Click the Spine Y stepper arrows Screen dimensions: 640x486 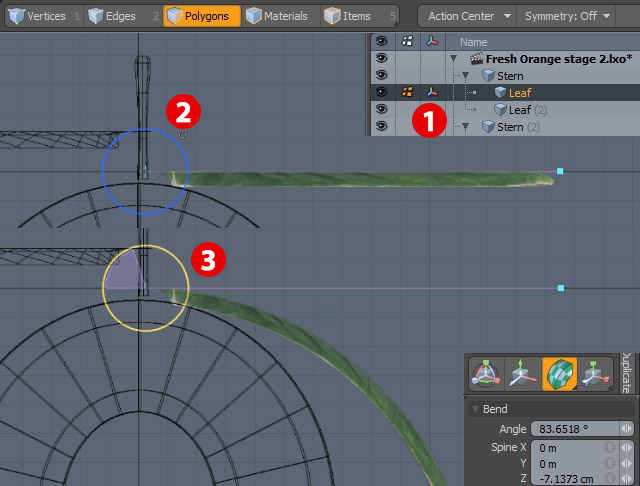pyautogui.click(x=627, y=464)
